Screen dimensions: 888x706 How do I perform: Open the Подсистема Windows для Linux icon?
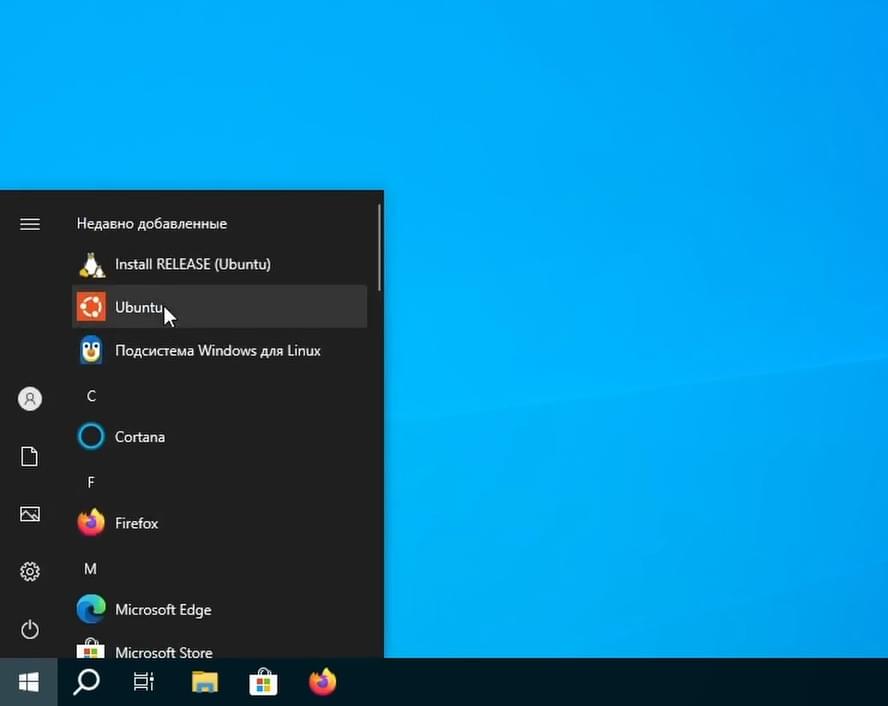pos(91,350)
